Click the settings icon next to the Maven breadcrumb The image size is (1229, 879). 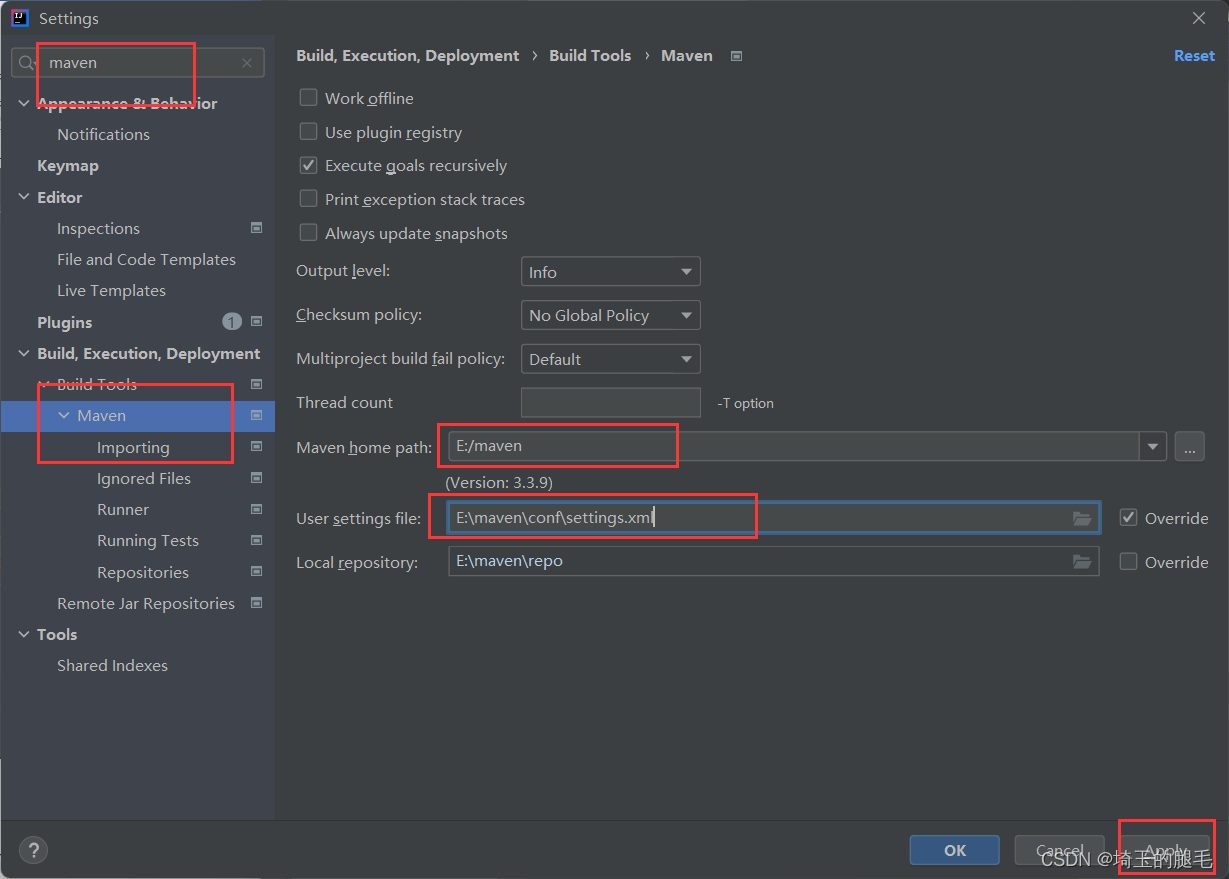tap(736, 56)
